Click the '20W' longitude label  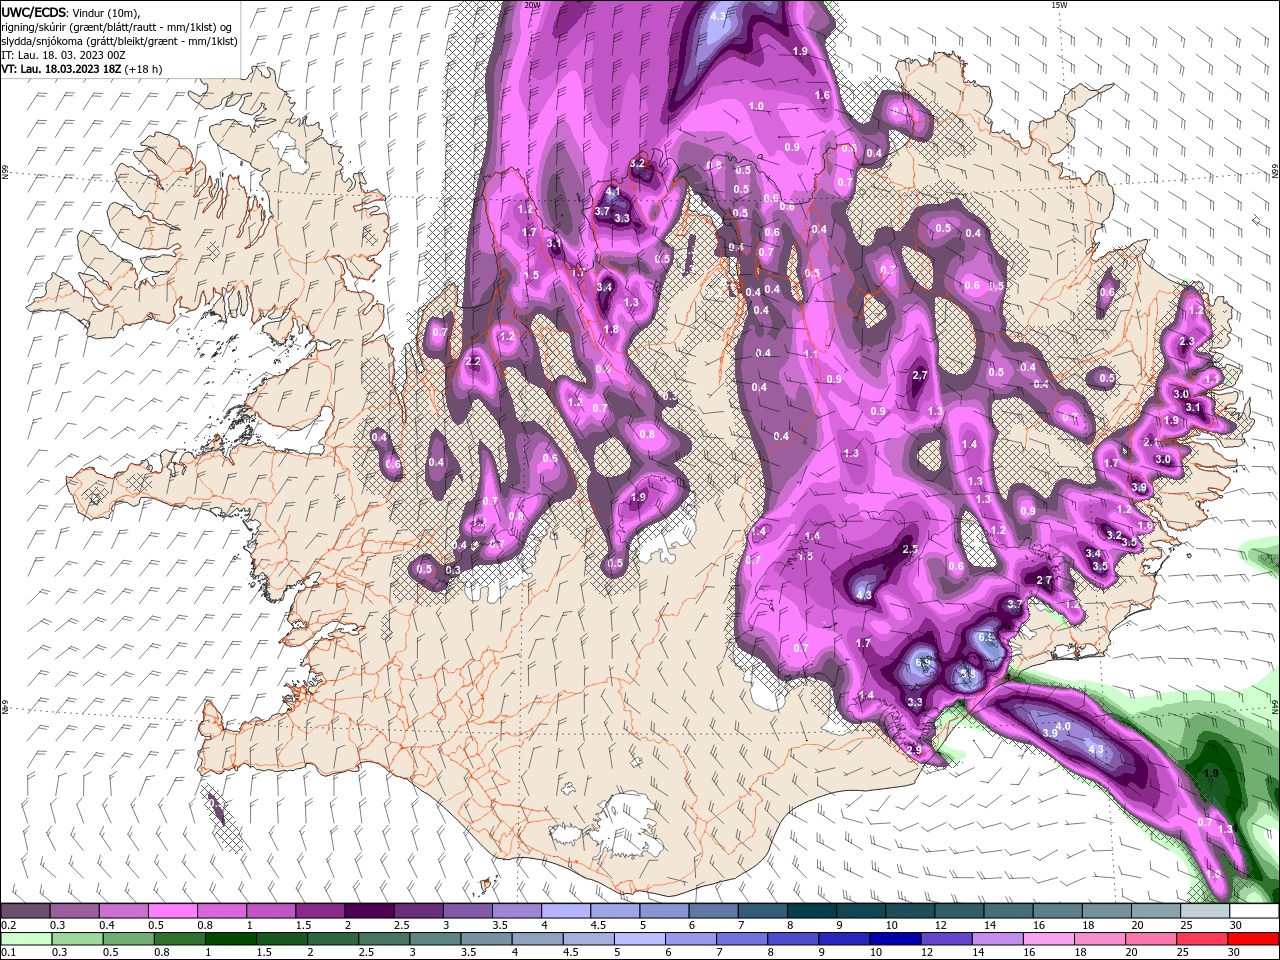point(532,5)
